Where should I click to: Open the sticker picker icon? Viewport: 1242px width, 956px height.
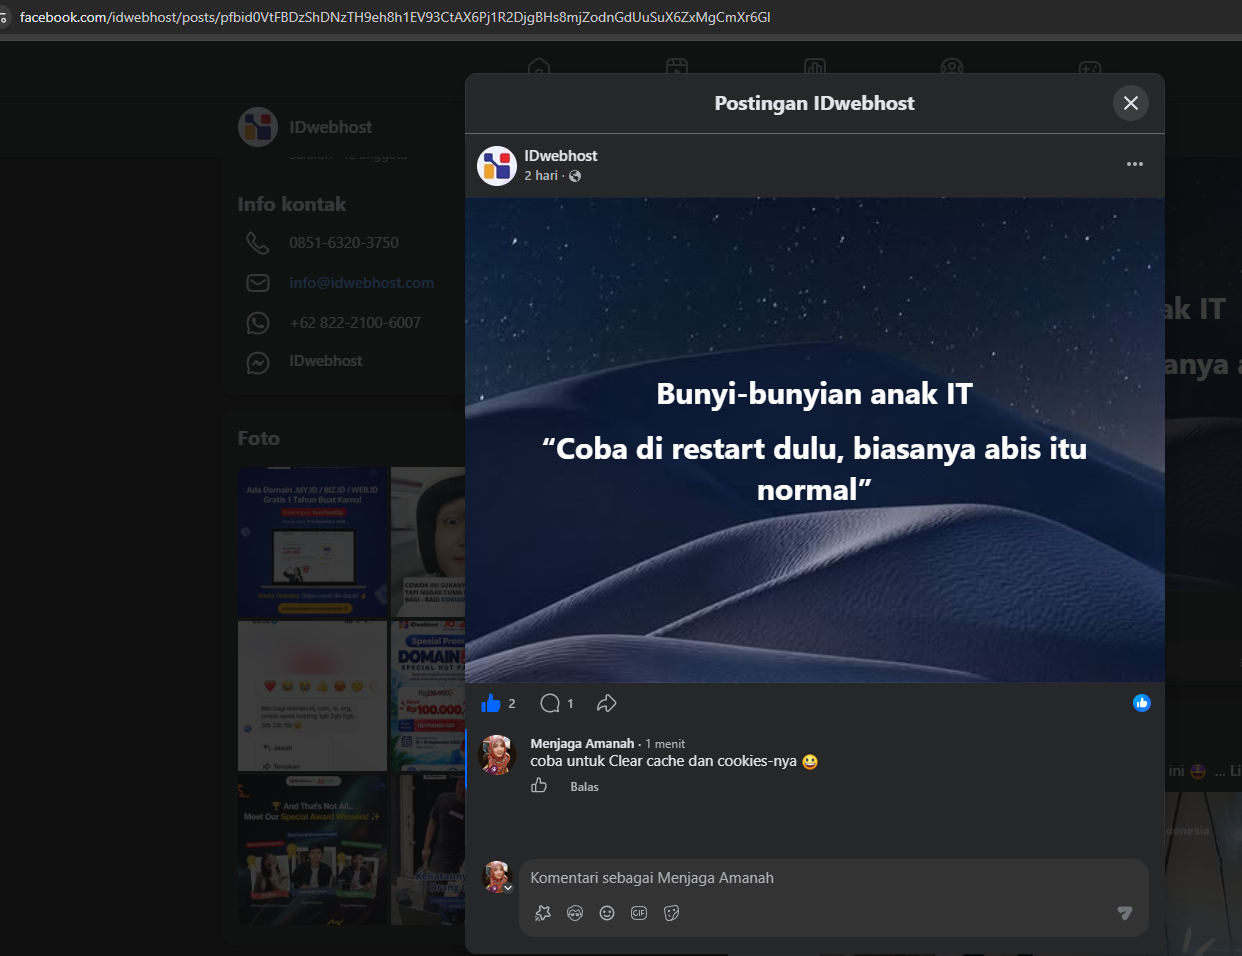pyautogui.click(x=671, y=912)
